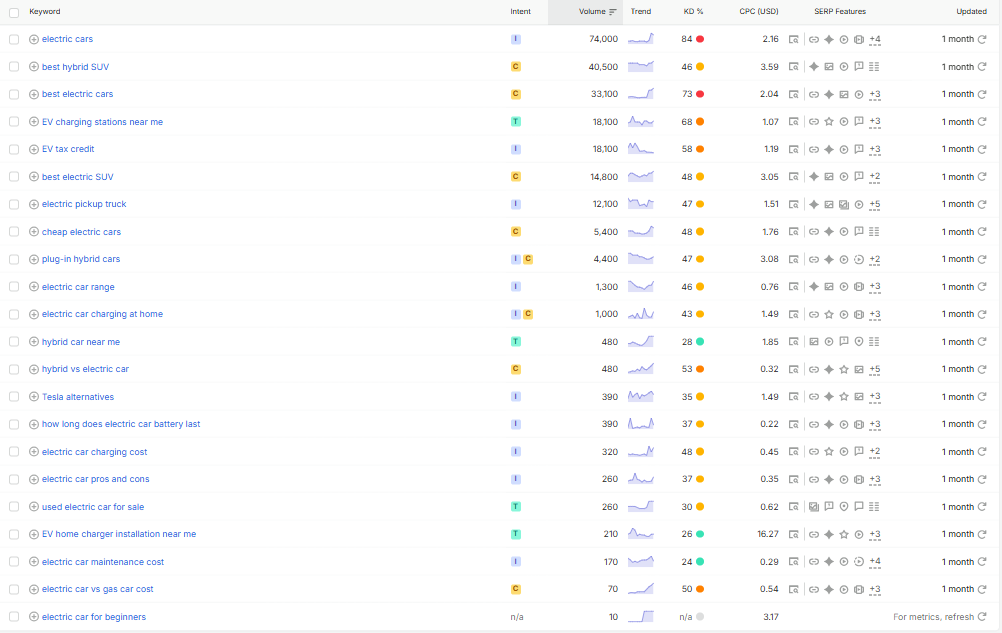Screen dimensions: 1002x633
Task: Open SERP view icon for electric car vs gas car cost
Action: 793,589
